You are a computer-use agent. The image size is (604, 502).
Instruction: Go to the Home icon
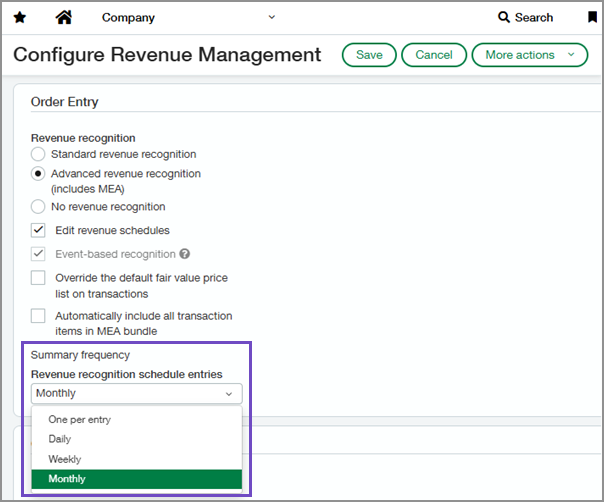click(x=64, y=17)
